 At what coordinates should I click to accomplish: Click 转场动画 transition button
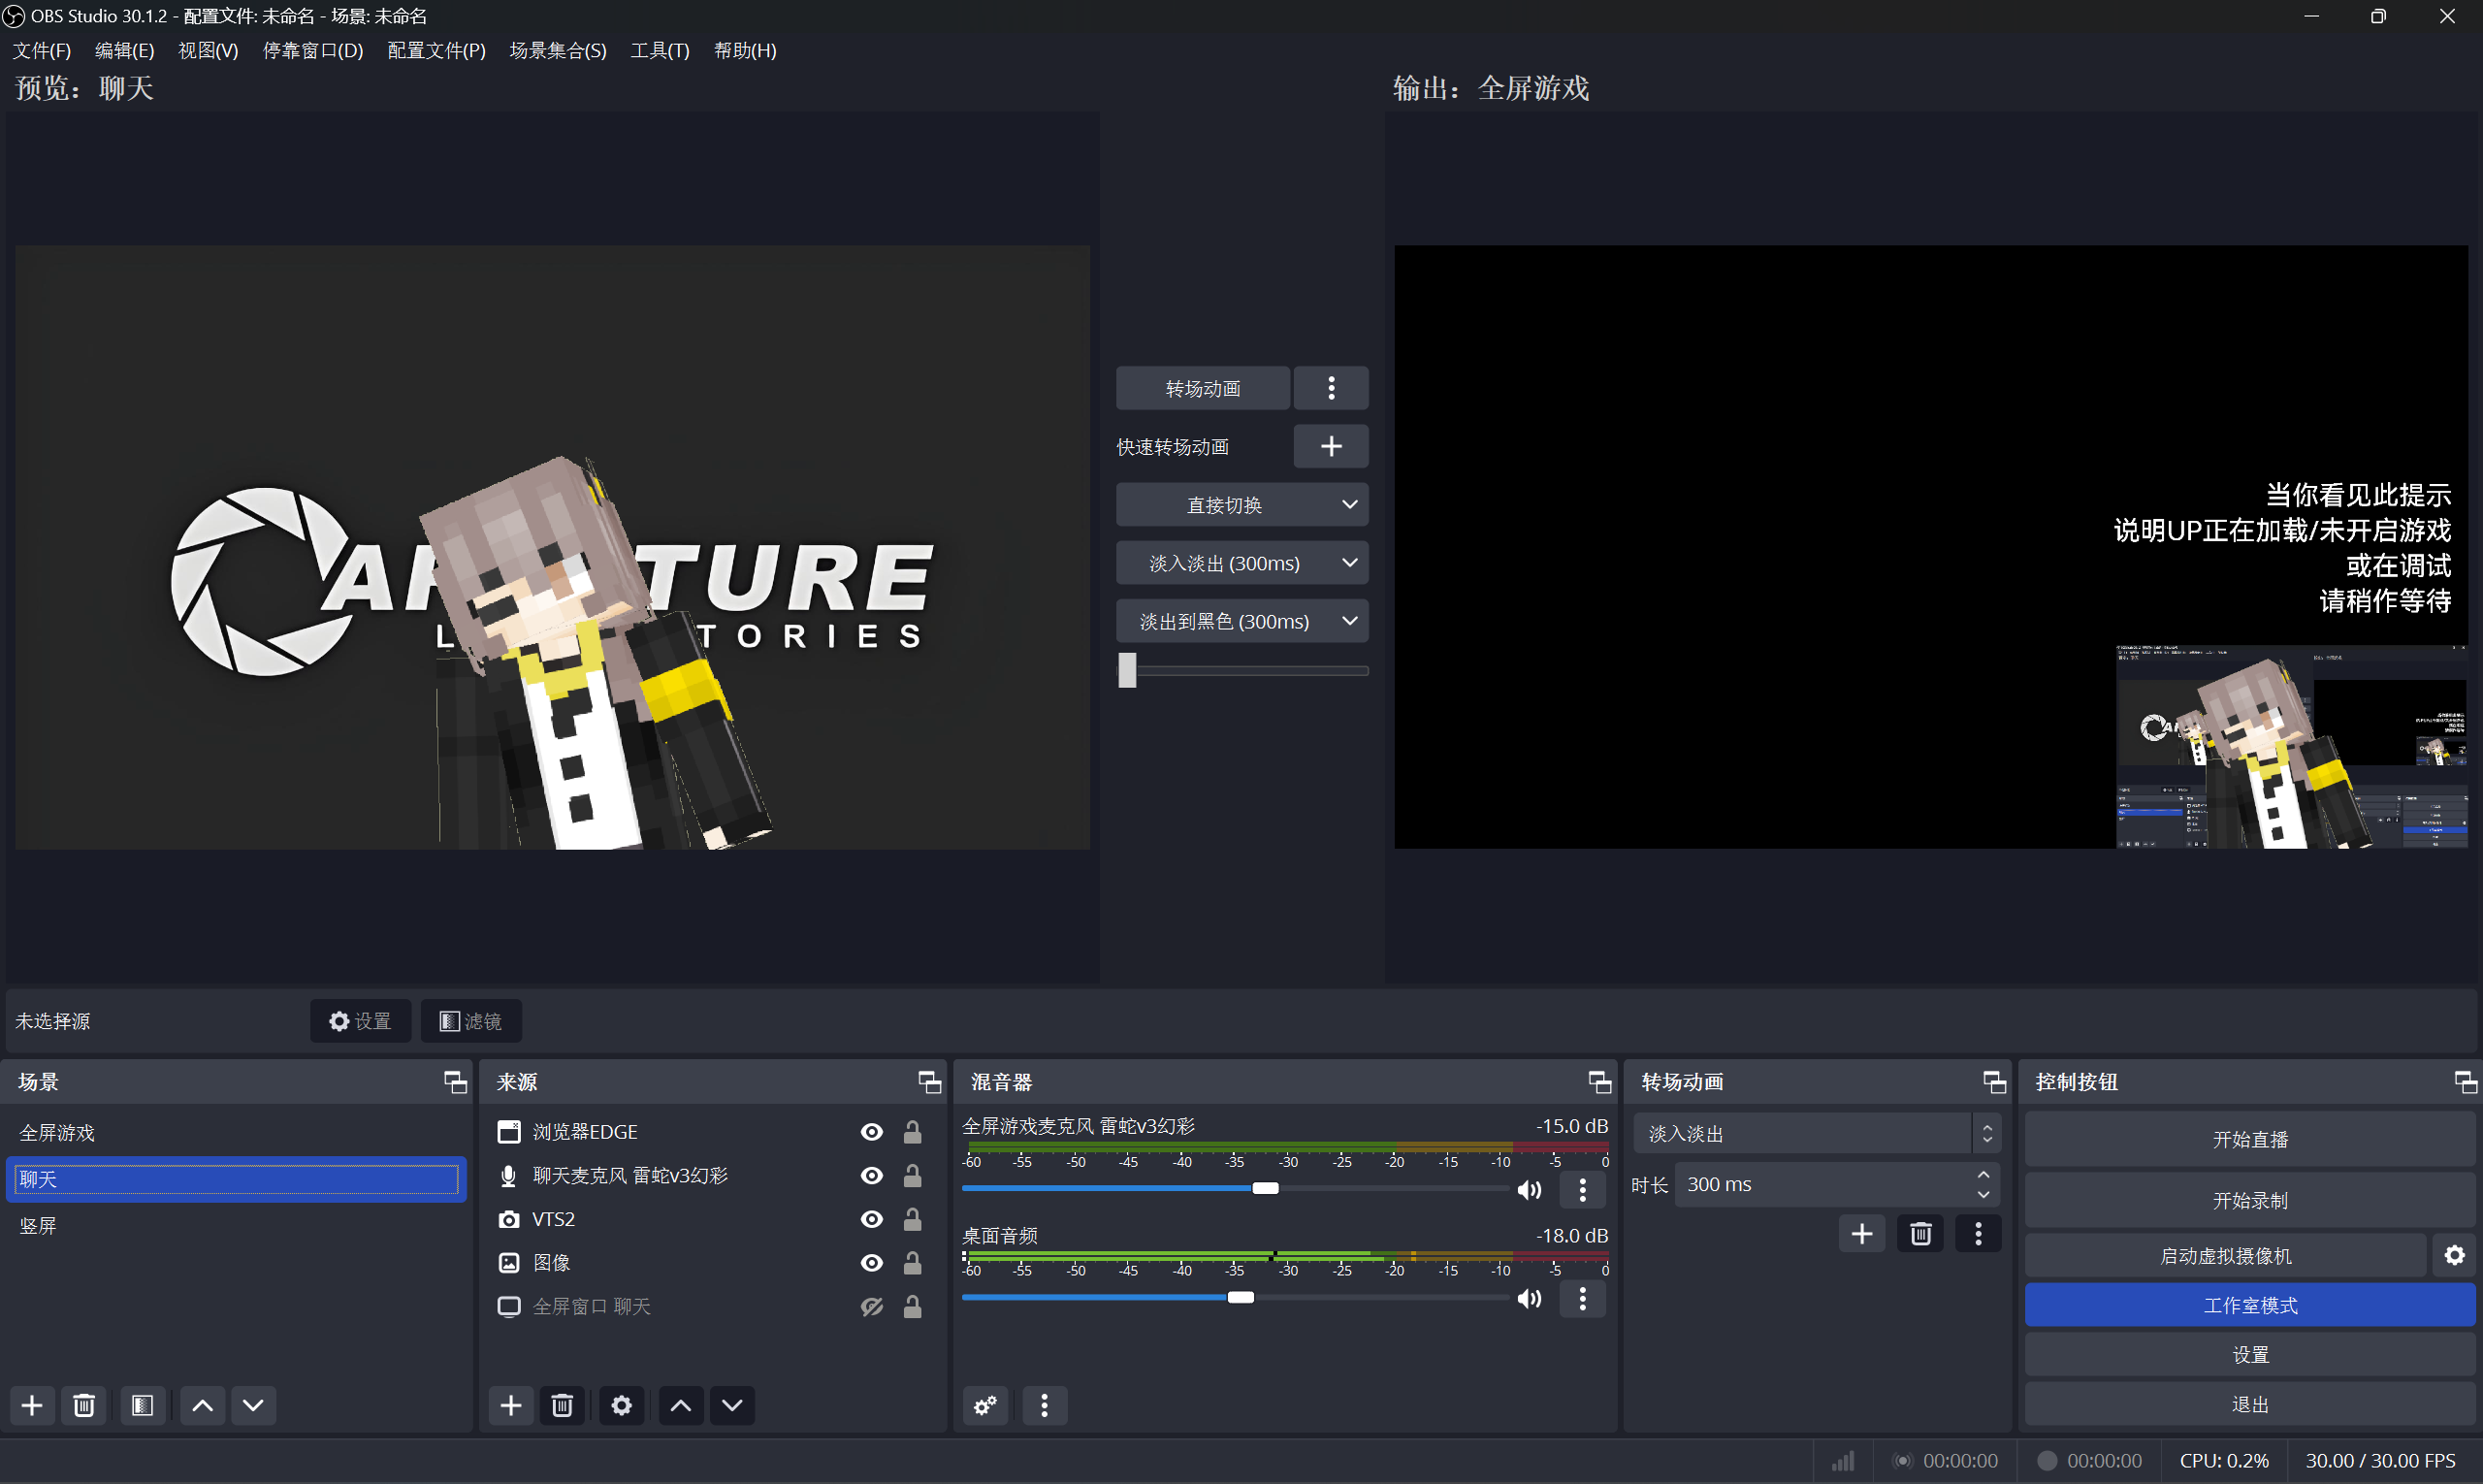[1203, 388]
